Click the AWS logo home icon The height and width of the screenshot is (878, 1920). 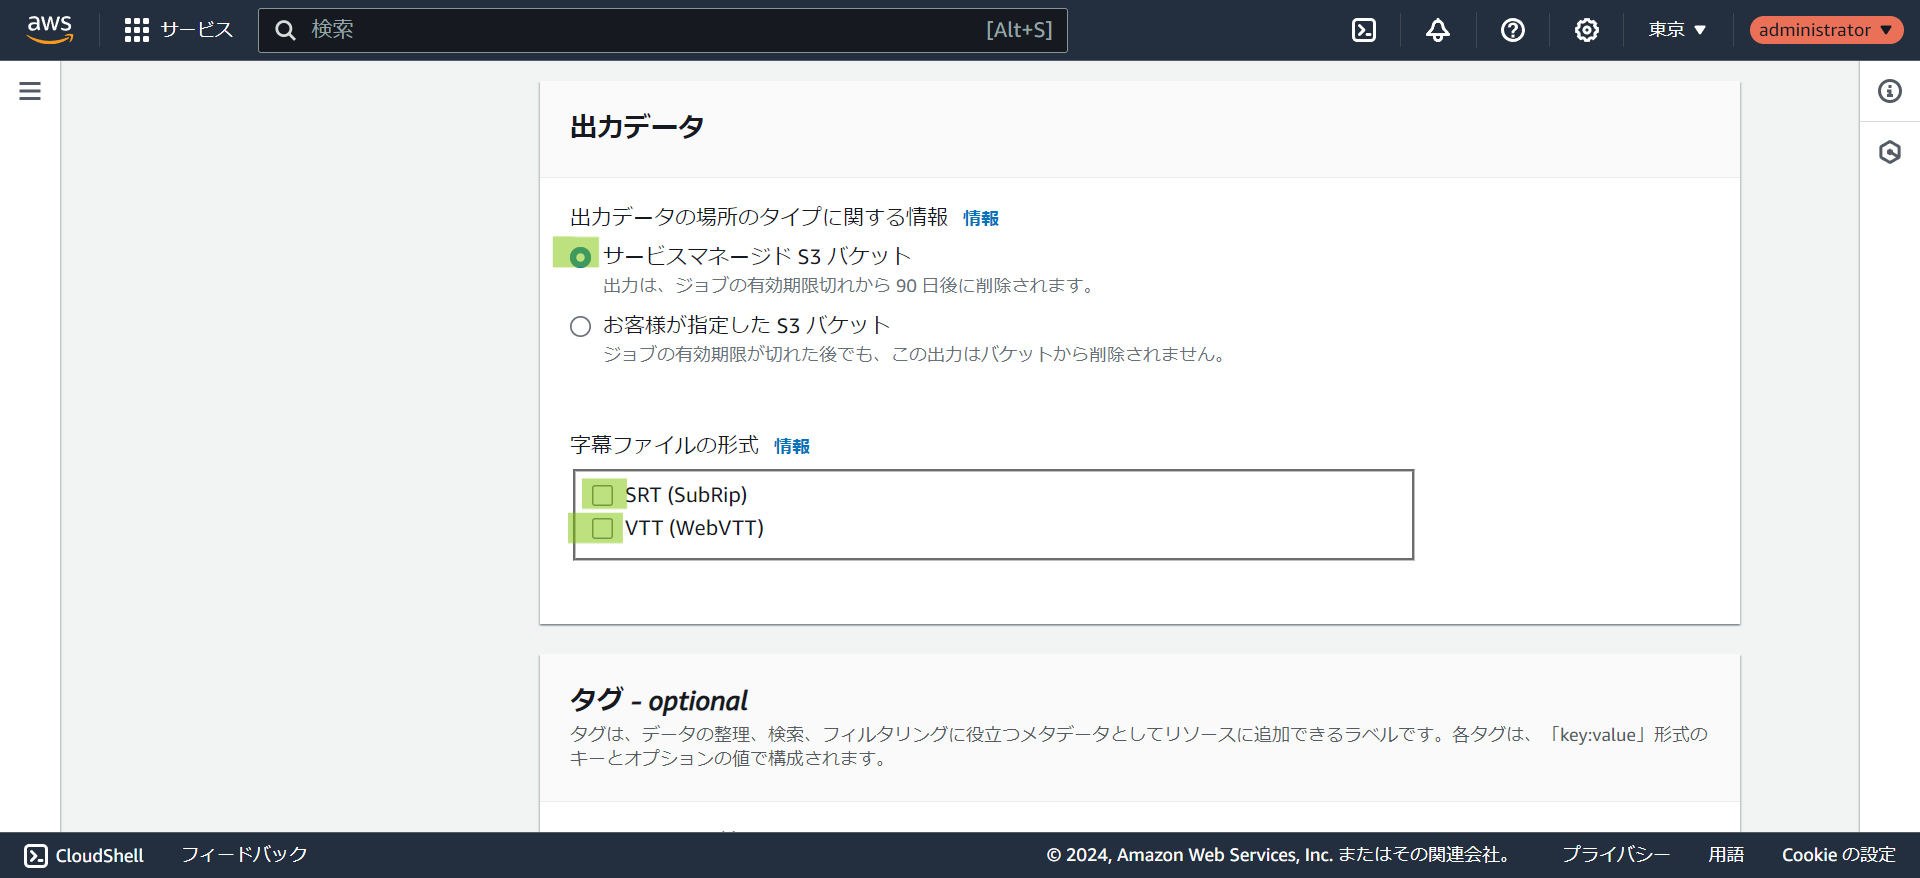point(50,30)
